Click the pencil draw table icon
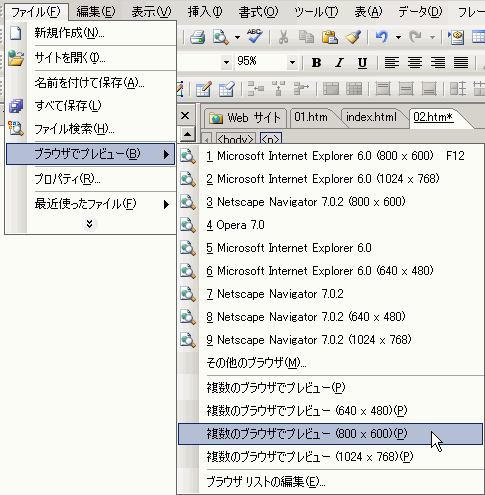This screenshot has height=495, width=485. (204, 89)
